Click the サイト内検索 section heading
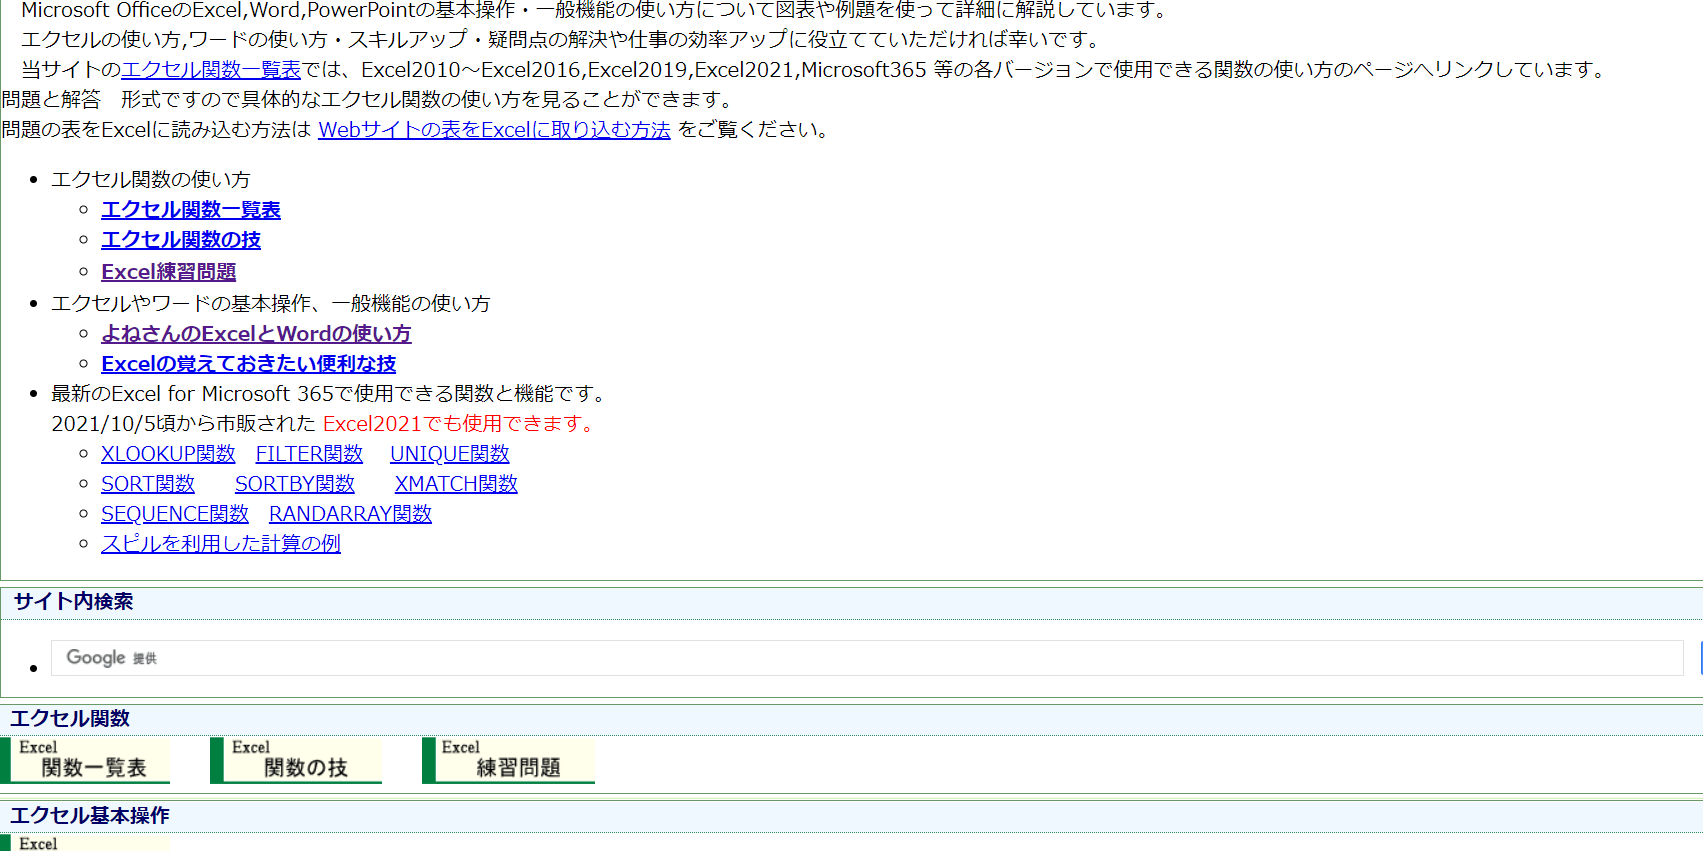 73,602
